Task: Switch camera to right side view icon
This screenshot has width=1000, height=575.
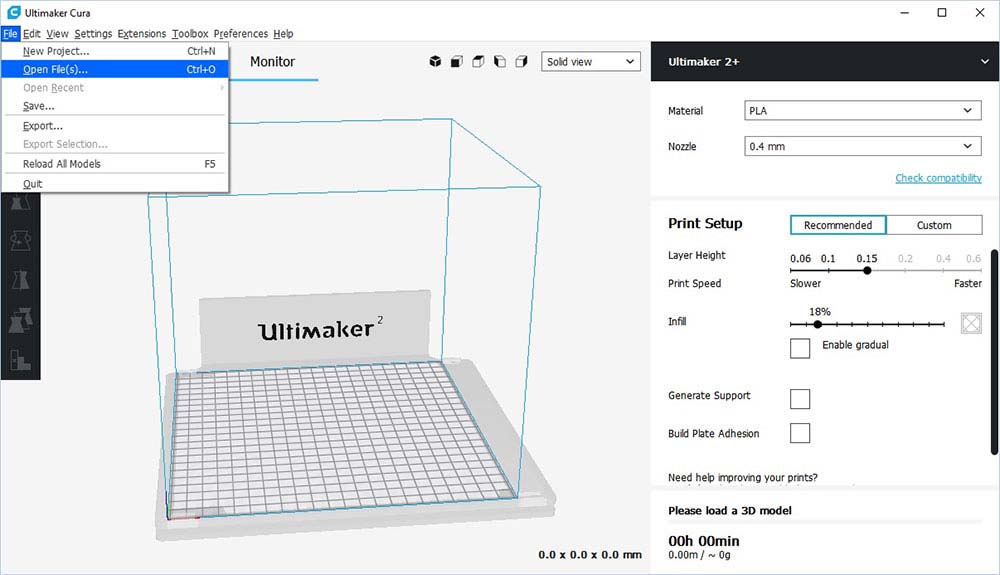Action: 520,62
